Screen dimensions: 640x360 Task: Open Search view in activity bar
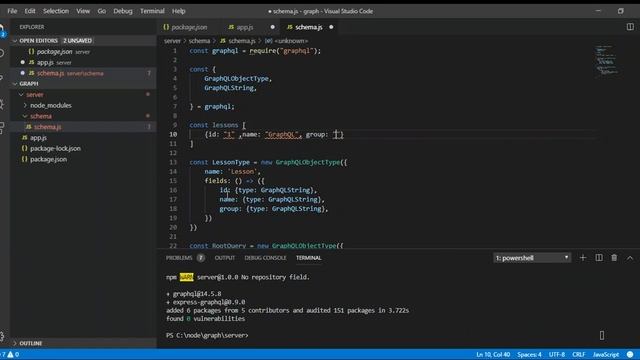point(2,53)
